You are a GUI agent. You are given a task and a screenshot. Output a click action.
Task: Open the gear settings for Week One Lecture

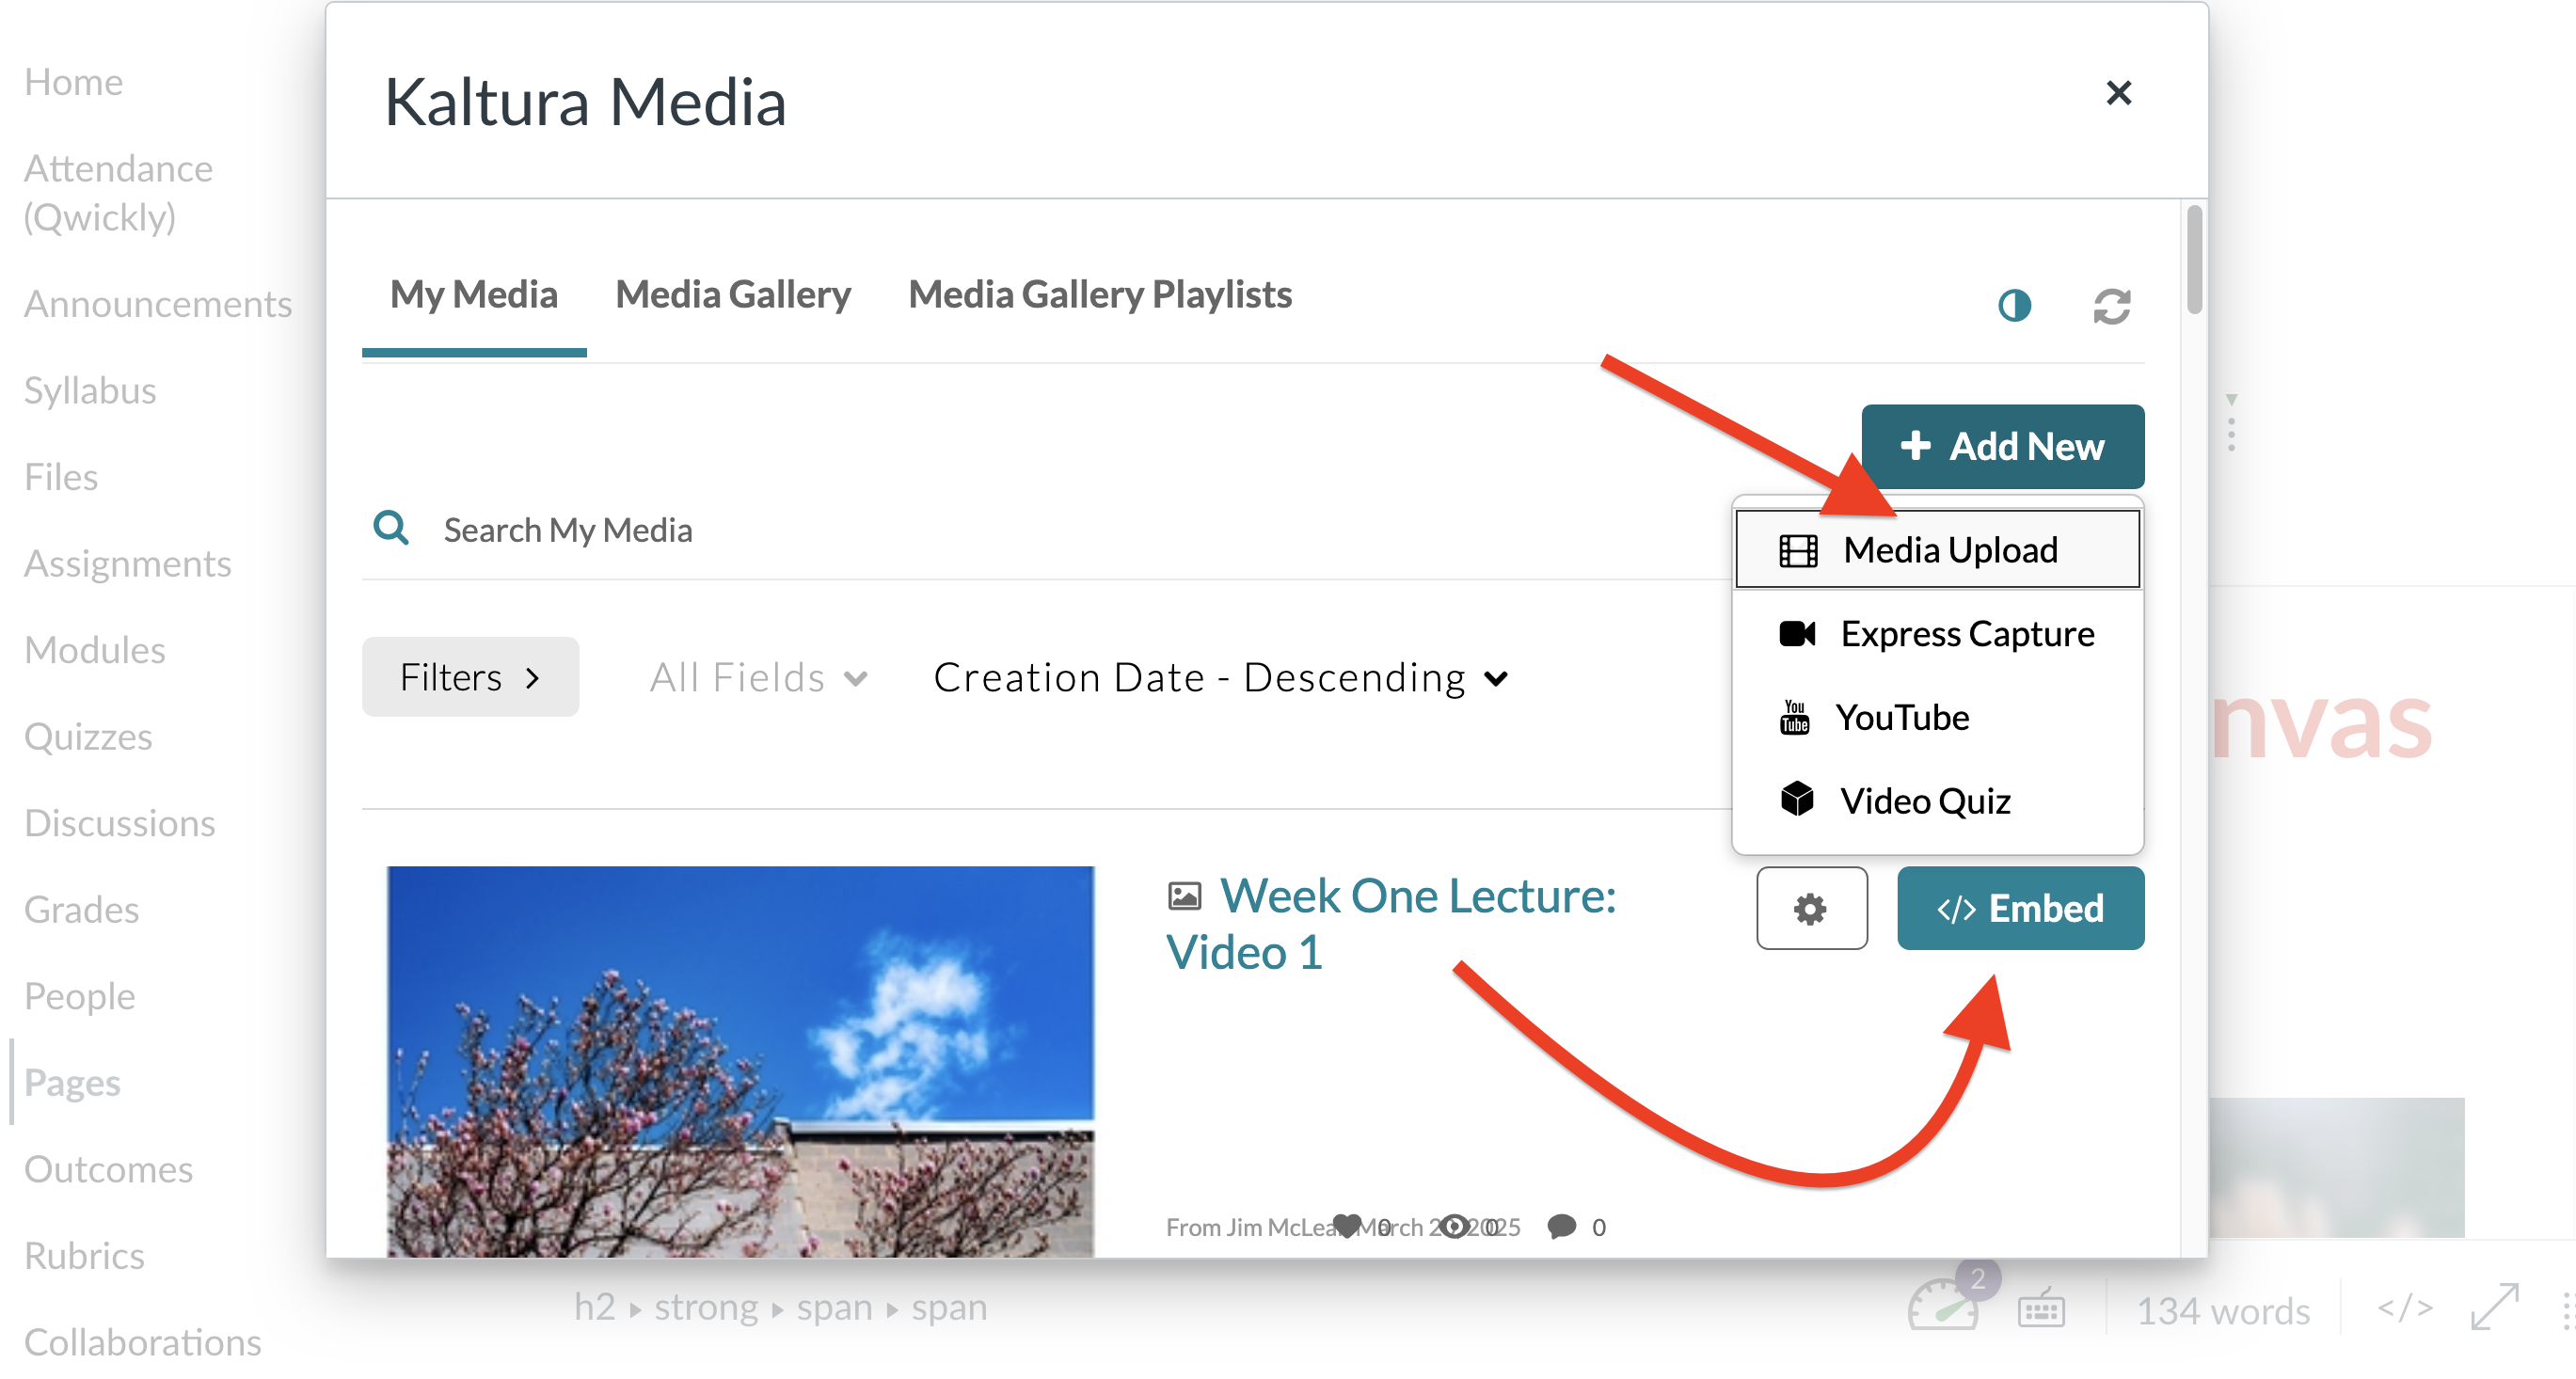coord(1811,908)
